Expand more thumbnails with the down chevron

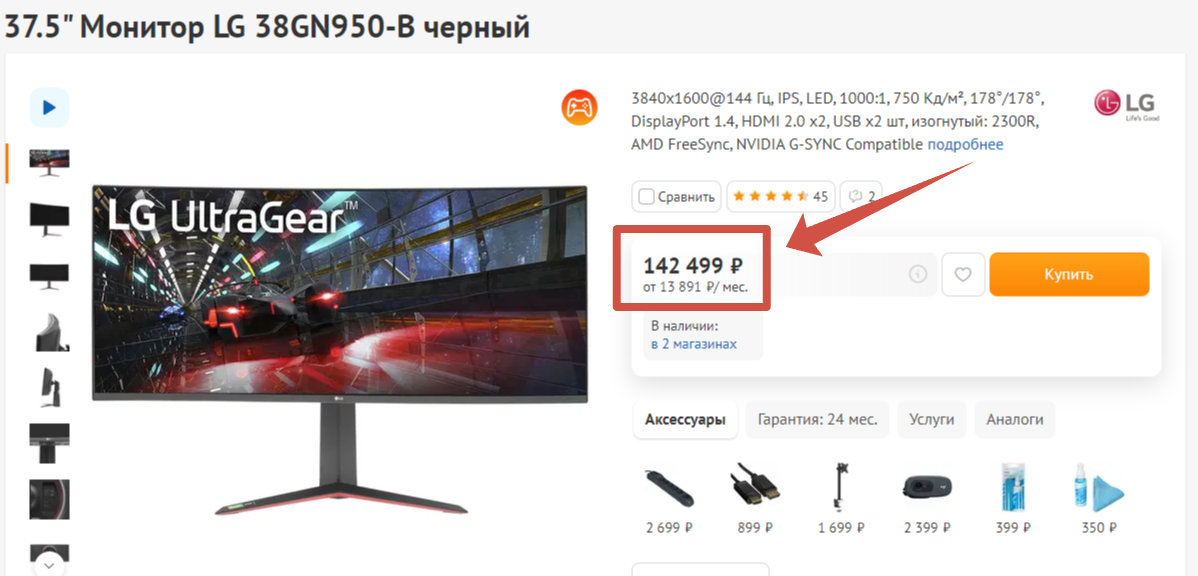coord(50,565)
